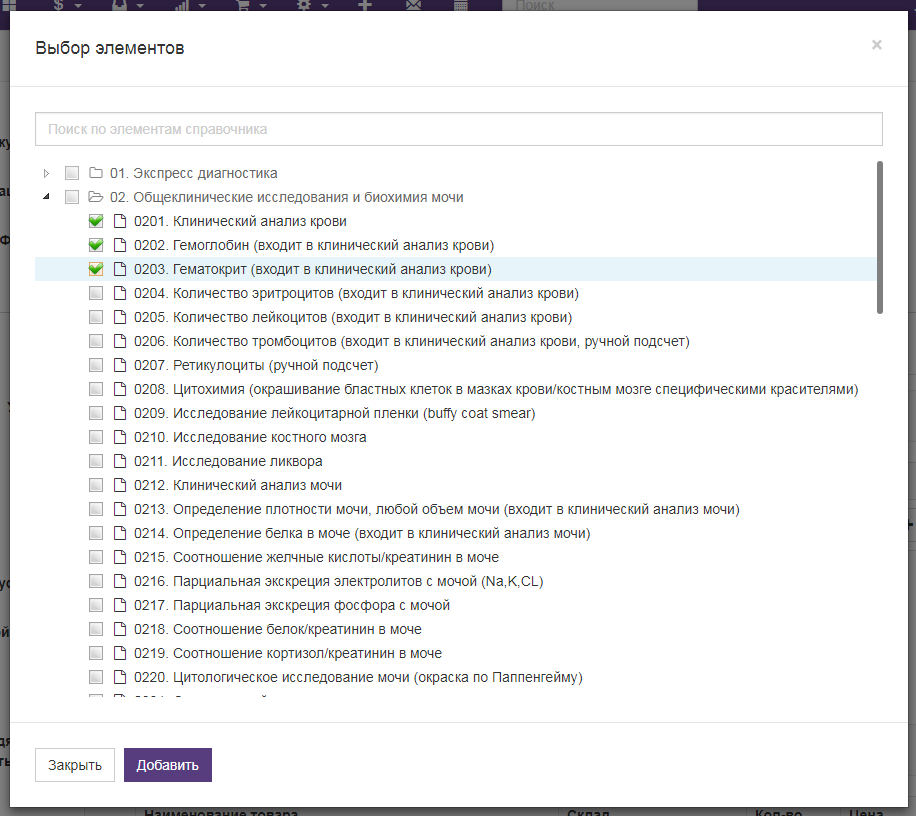Uncheck the 0203. Гематокрит checkbox

[x=96, y=269]
